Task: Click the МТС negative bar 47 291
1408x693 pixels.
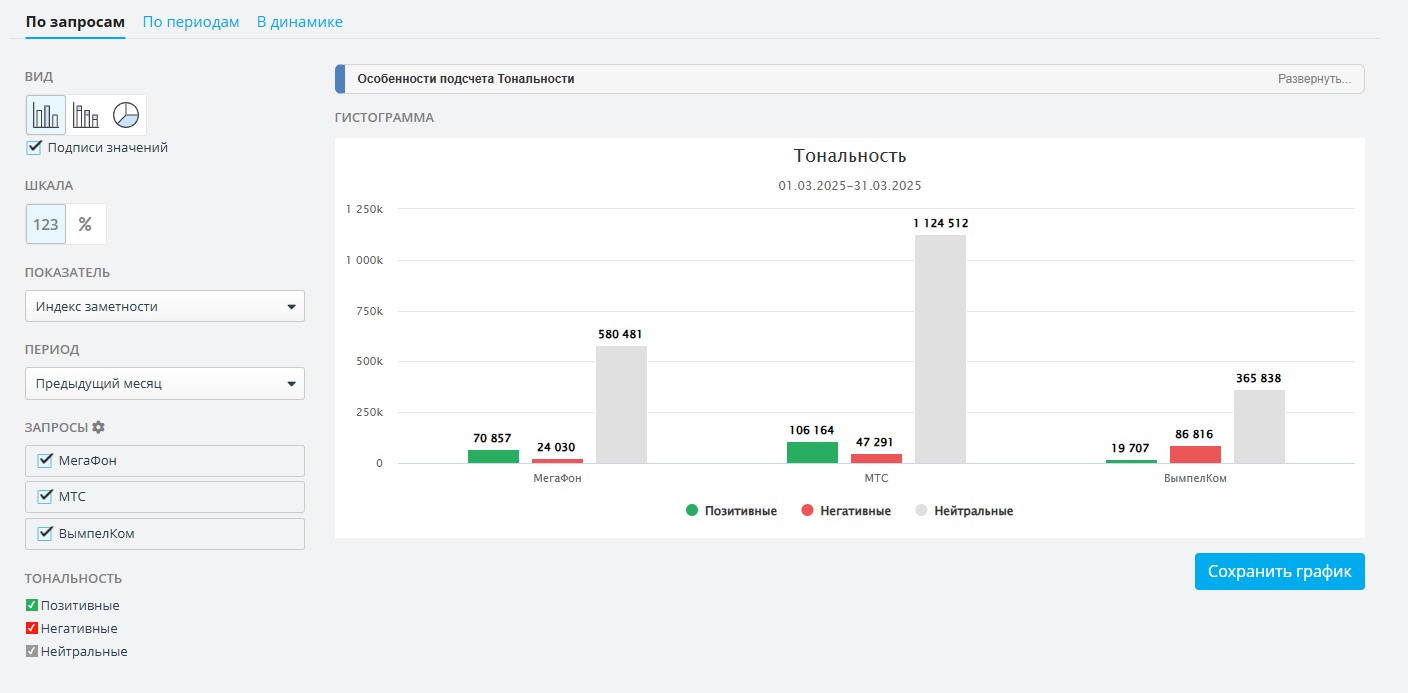Action: tap(876, 458)
